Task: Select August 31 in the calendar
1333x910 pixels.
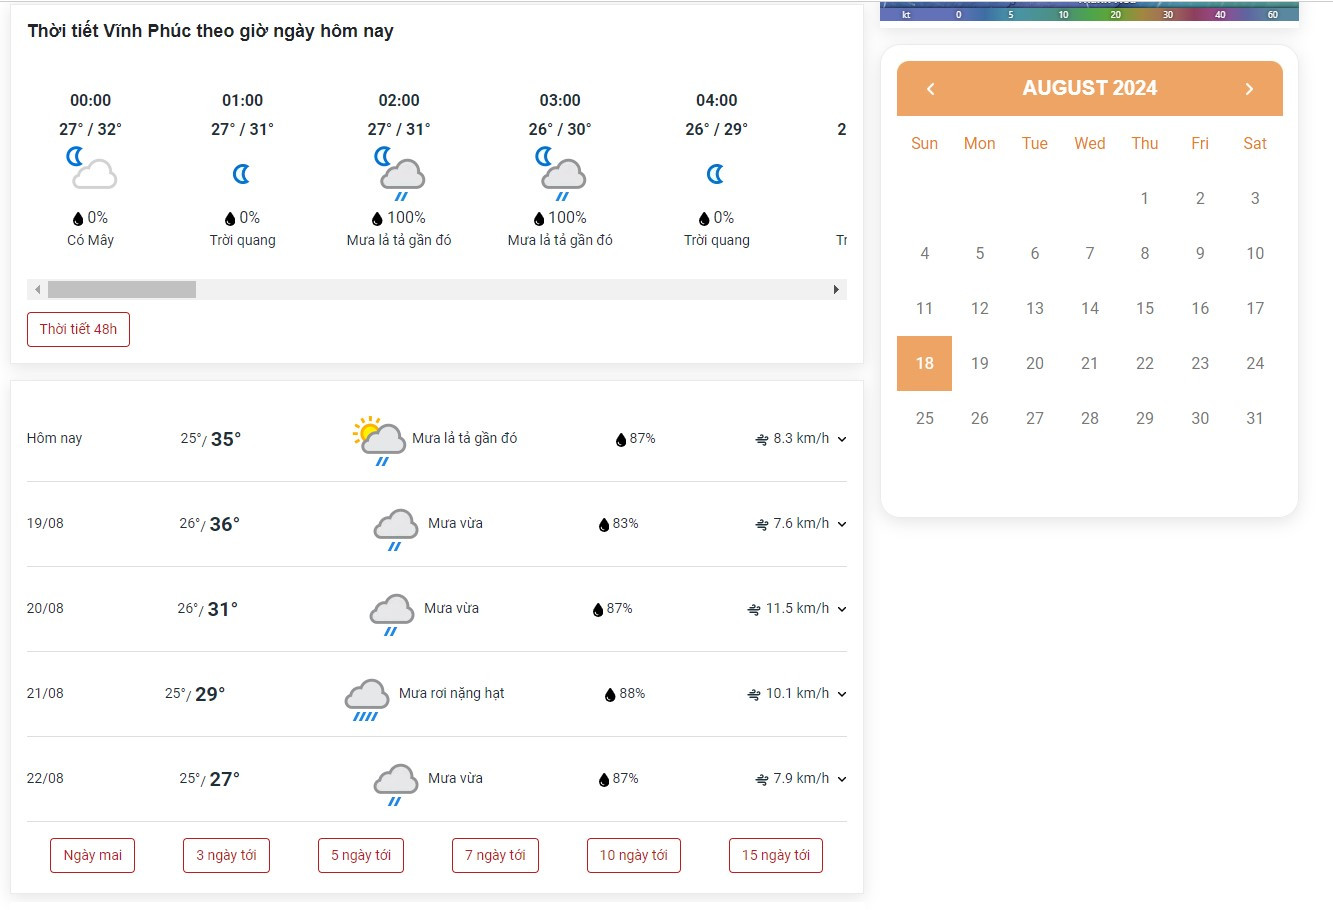Action: tap(1255, 418)
